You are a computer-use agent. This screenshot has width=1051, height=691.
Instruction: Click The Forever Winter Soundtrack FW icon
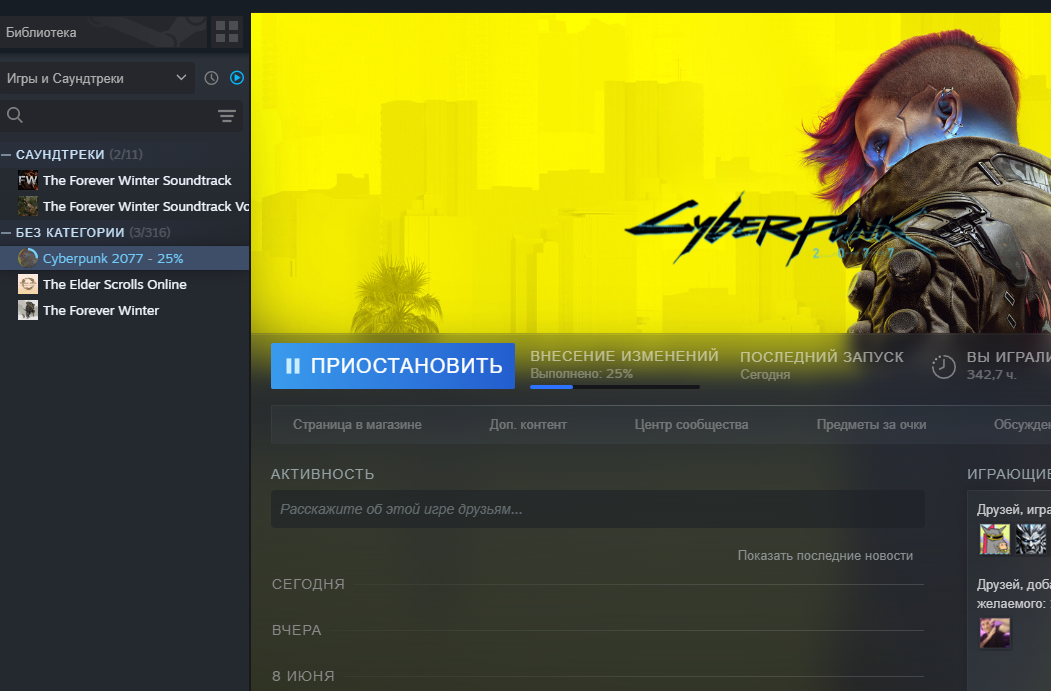pyautogui.click(x=27, y=180)
